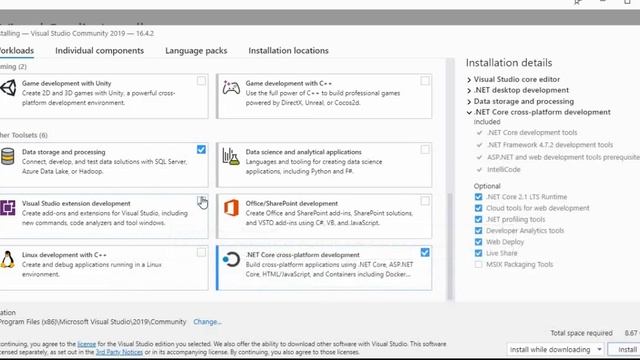Viewport: 640px width, 360px height.
Task: Click the game controller C++ icon
Action: pyautogui.click(x=231, y=87)
